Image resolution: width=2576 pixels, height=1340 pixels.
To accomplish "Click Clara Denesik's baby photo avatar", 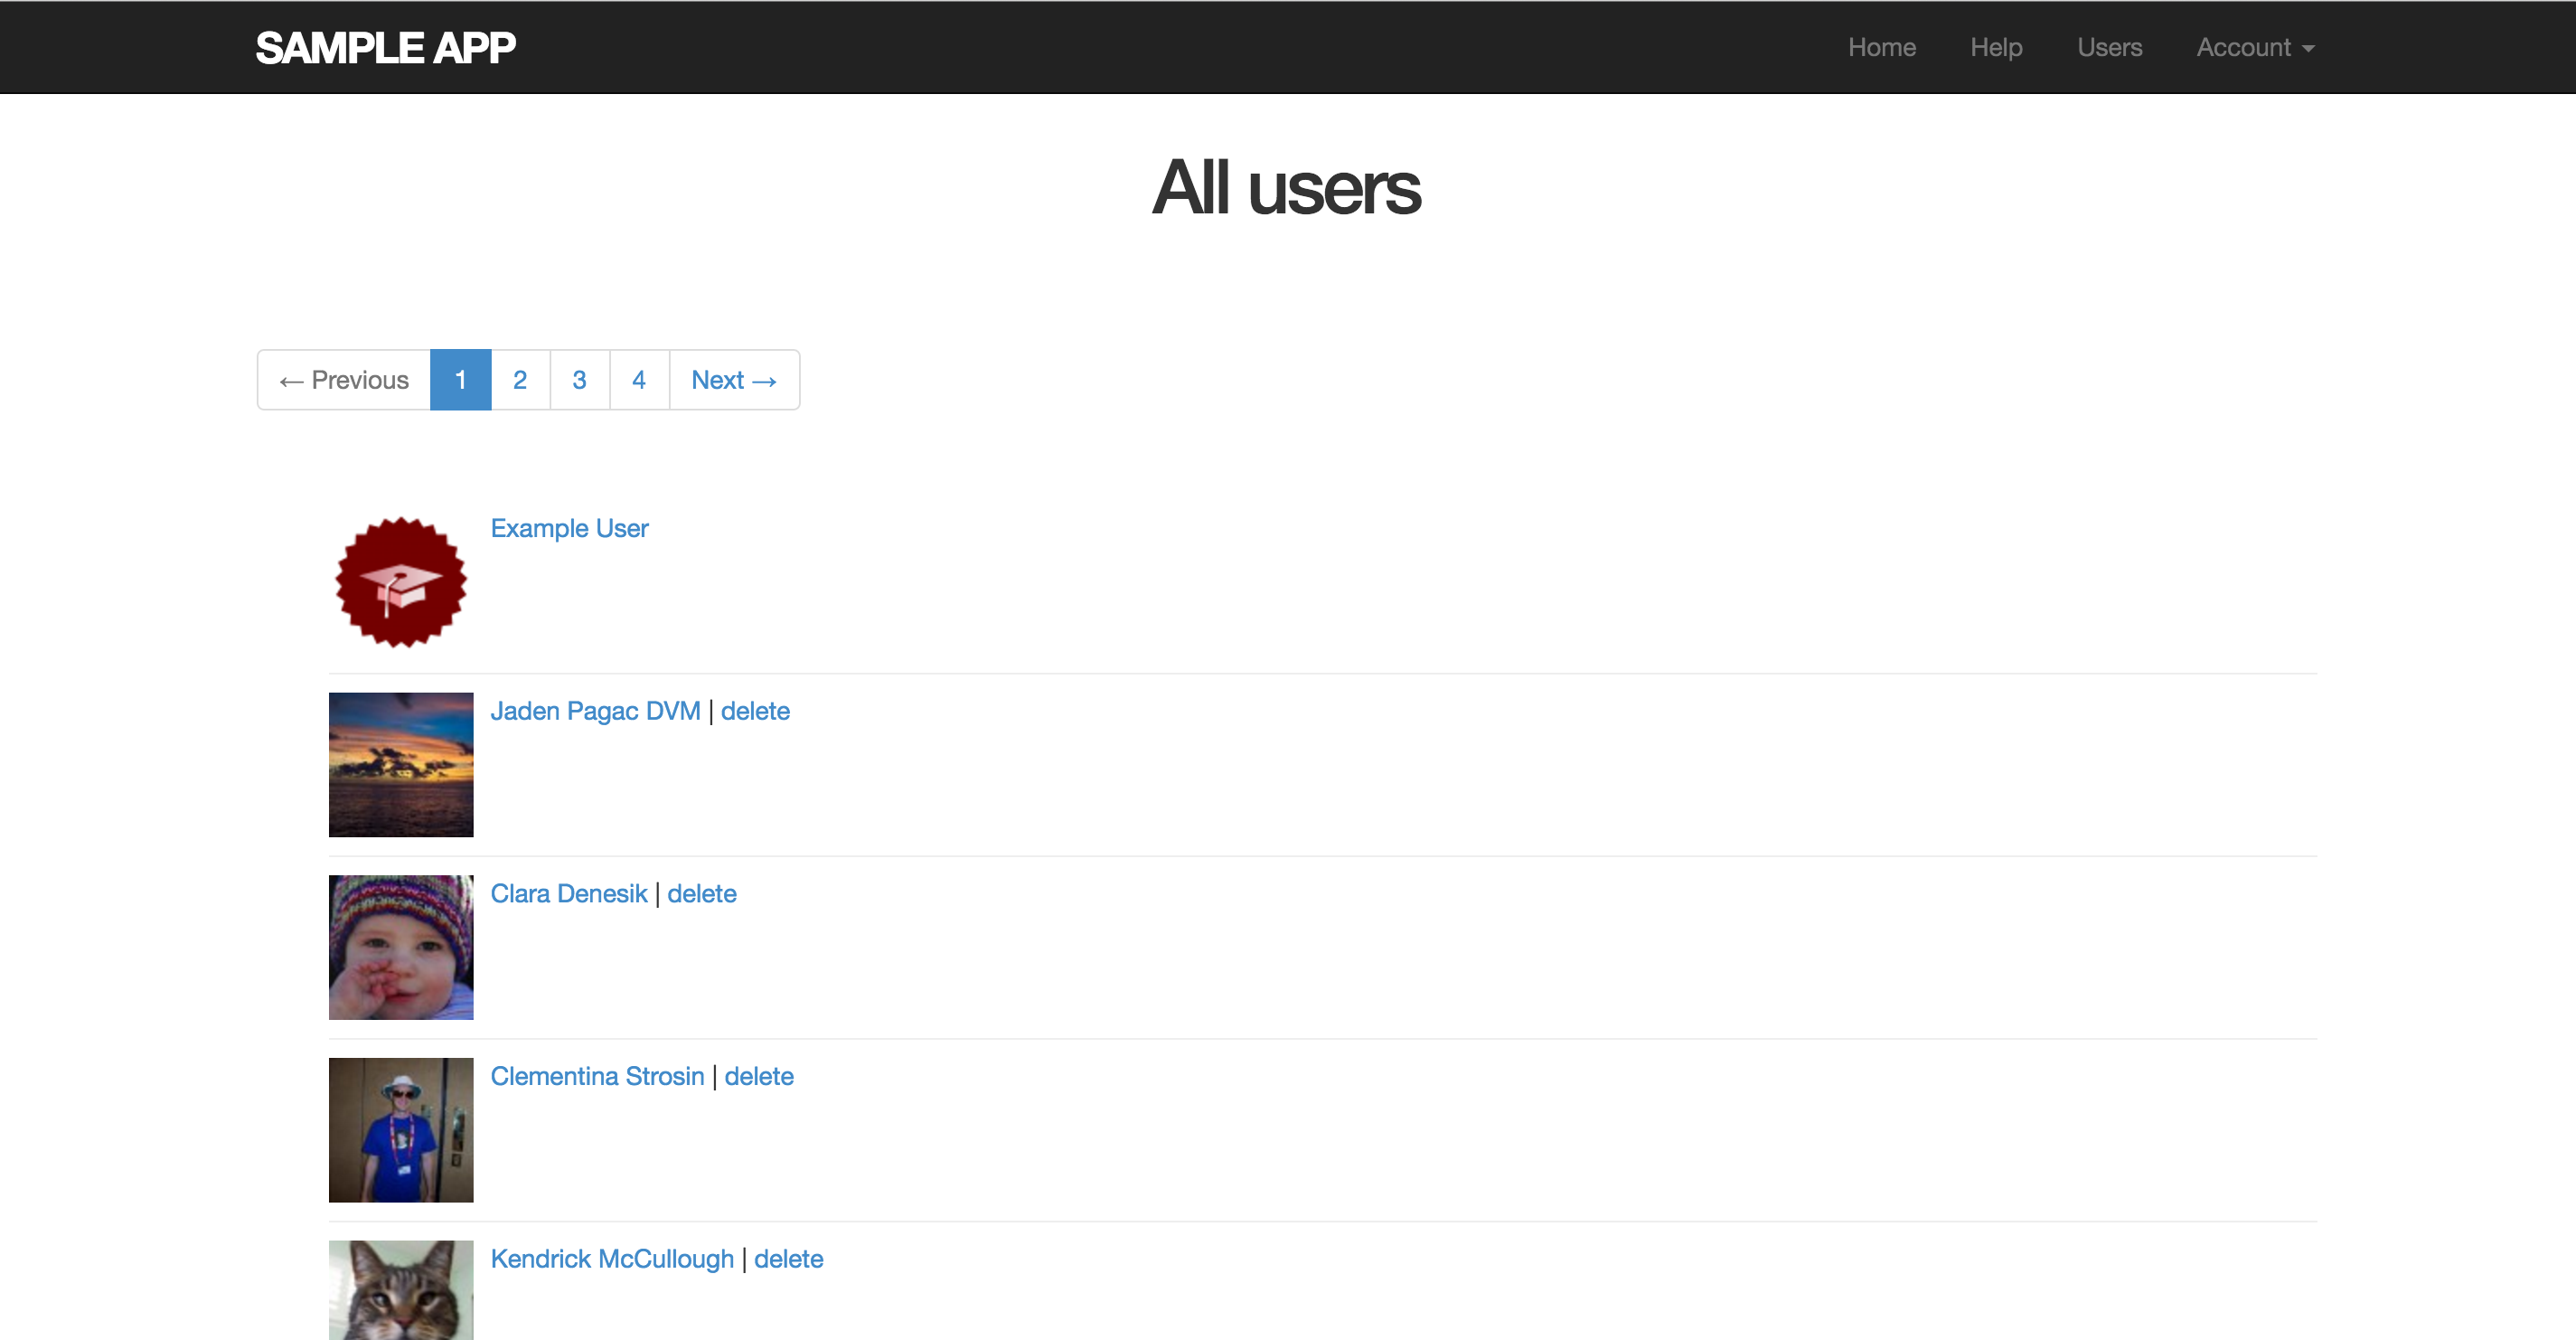I will click(x=401, y=947).
